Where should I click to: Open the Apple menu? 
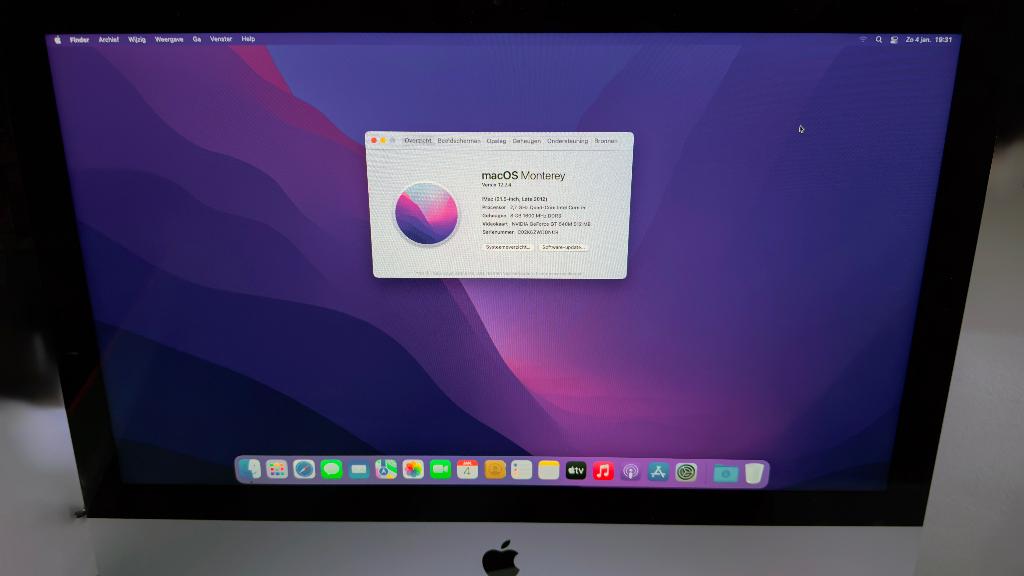coord(57,40)
